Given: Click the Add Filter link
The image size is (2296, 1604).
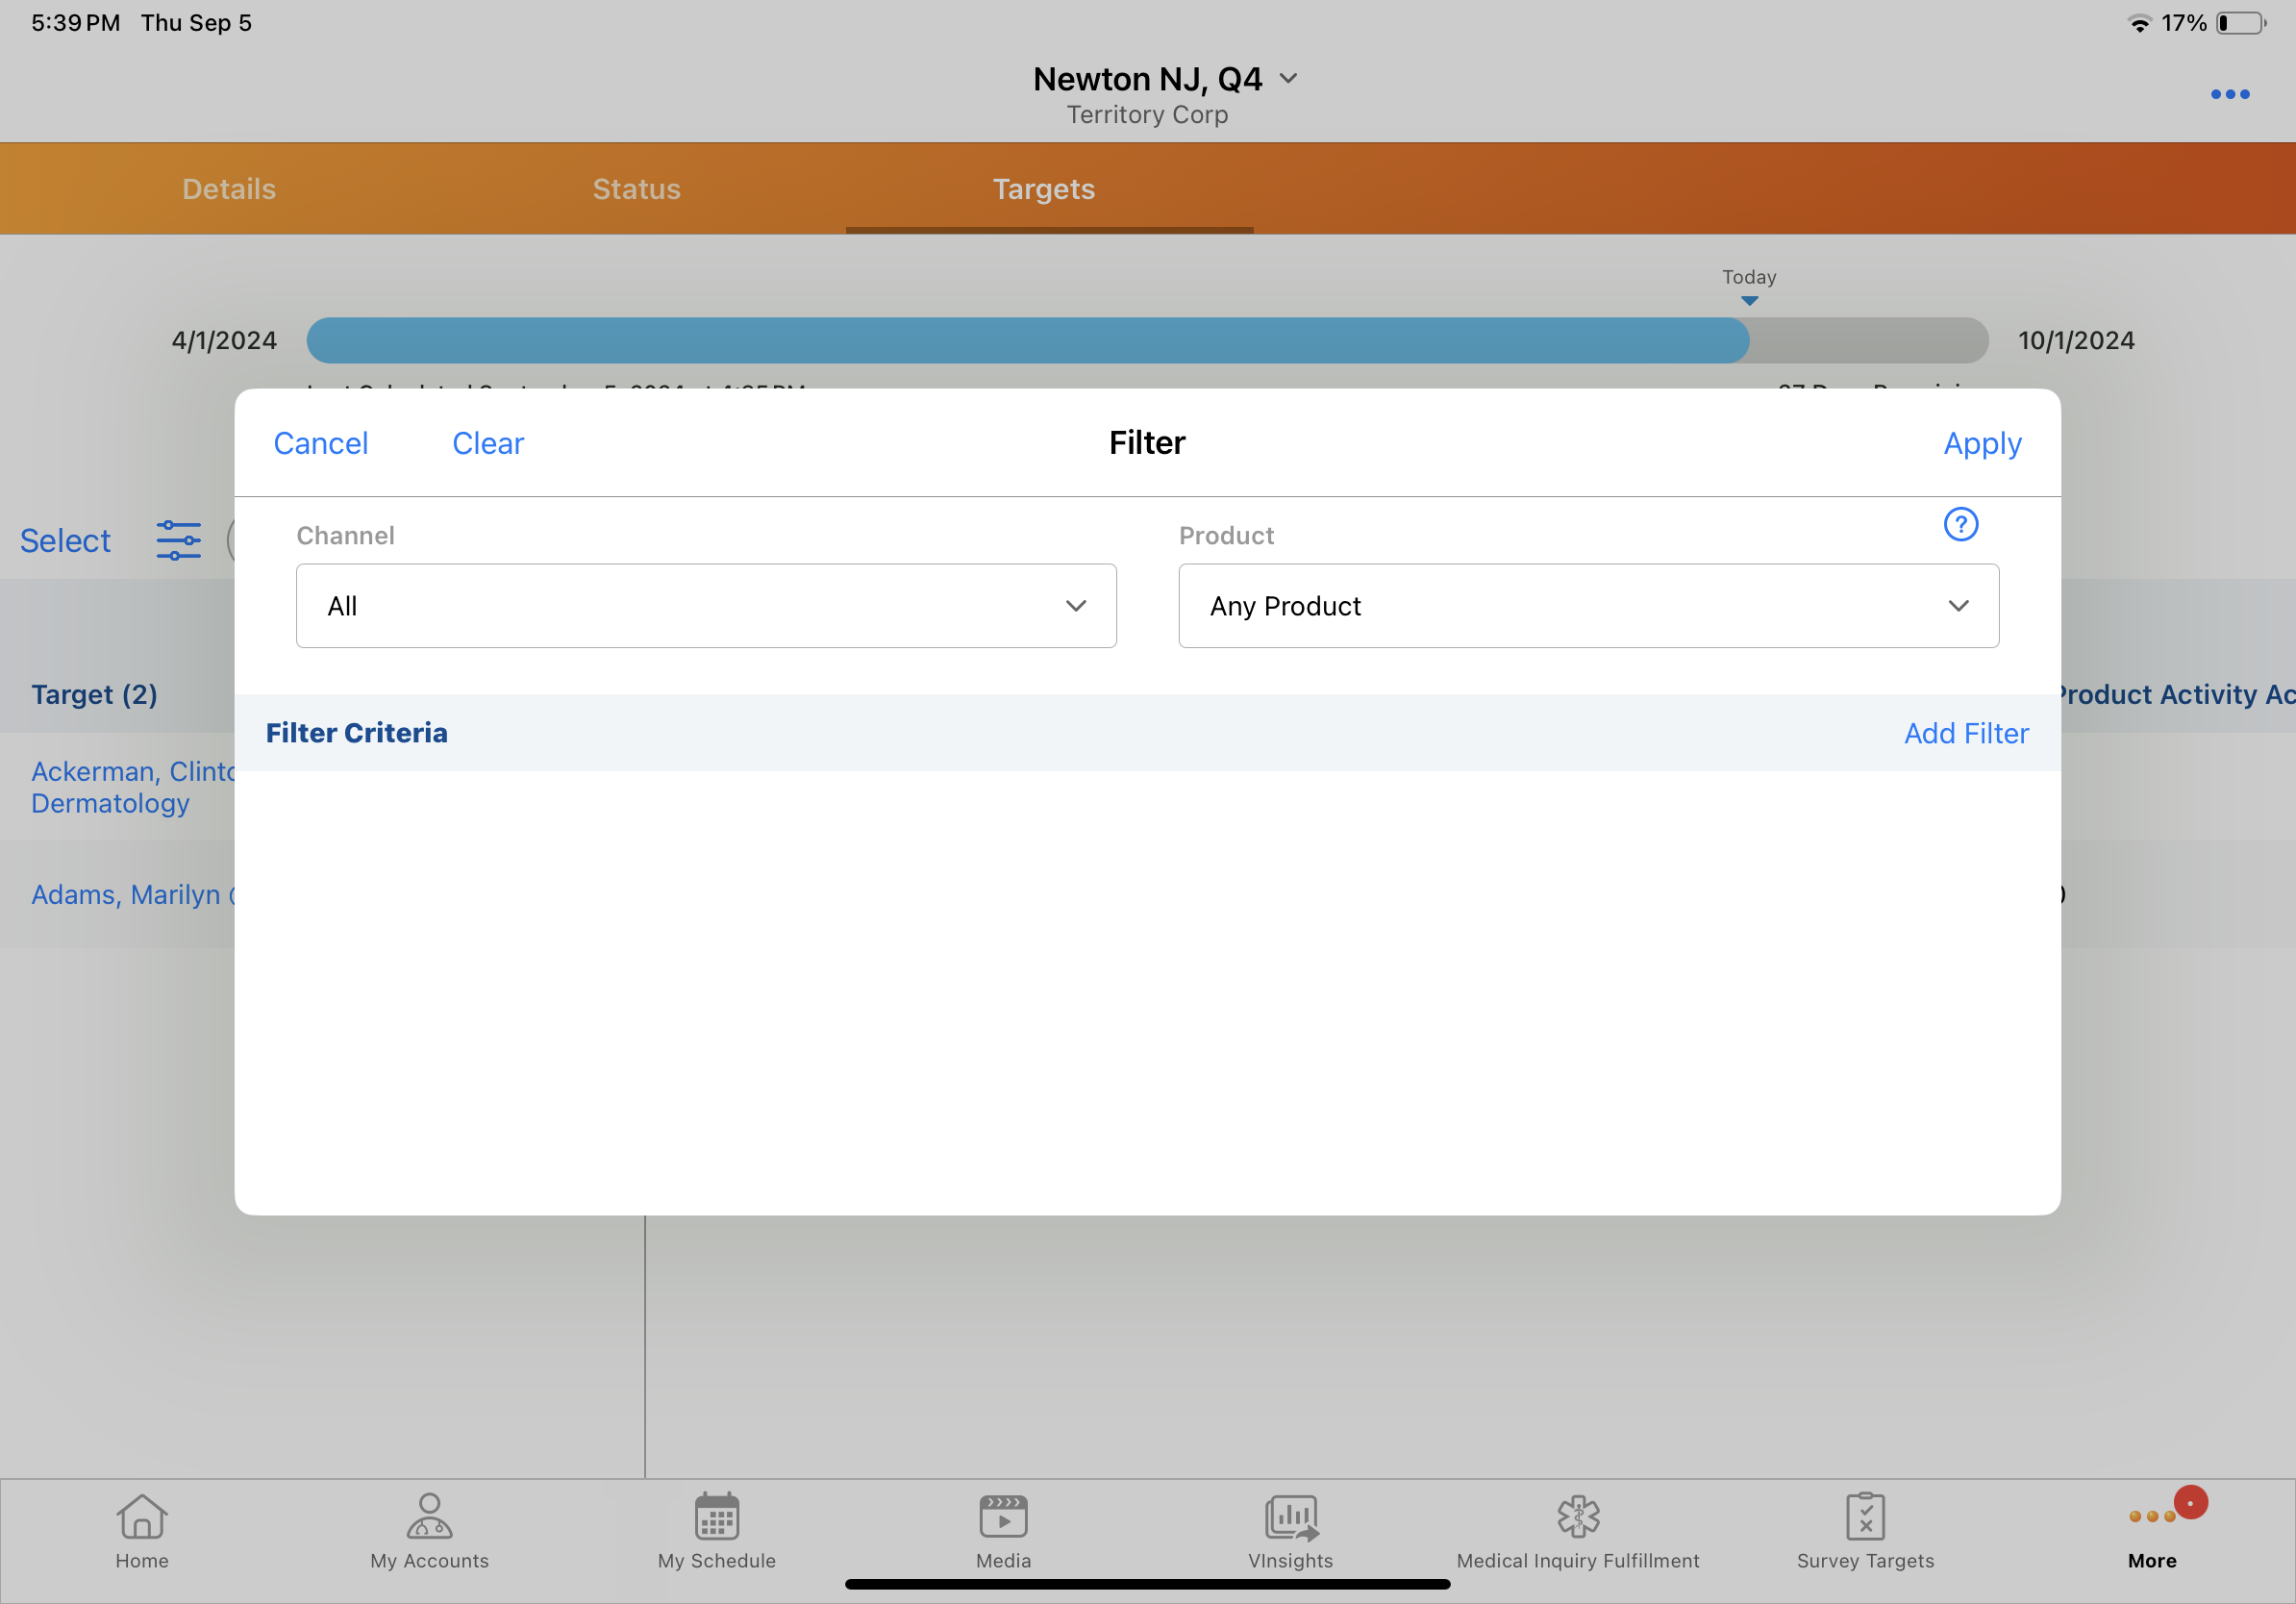Looking at the screenshot, I should point(1965,733).
